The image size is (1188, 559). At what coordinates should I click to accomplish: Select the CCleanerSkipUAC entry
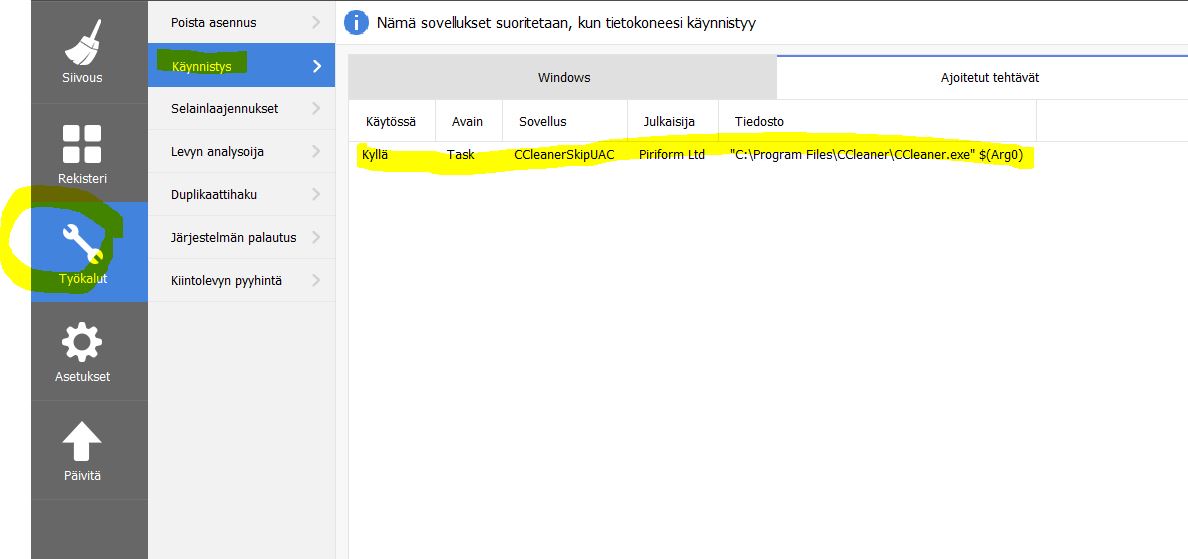tap(564, 155)
